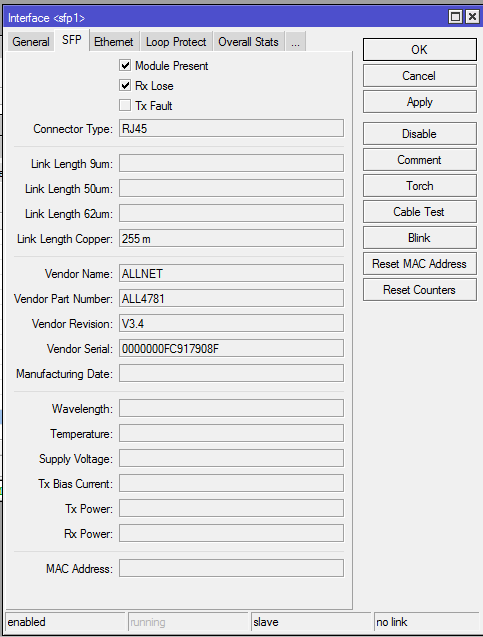
Task: Switch to the General tab
Action: pos(31,42)
